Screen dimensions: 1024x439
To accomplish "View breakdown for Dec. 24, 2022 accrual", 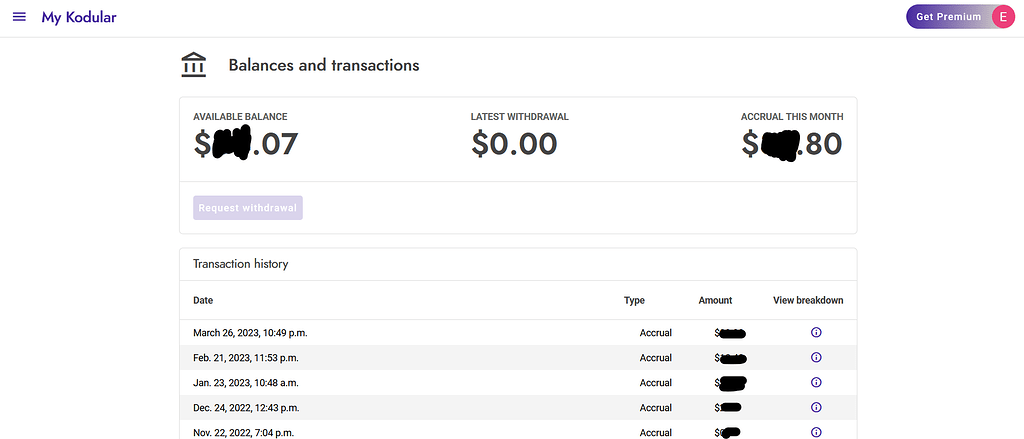I will click(x=816, y=407).
